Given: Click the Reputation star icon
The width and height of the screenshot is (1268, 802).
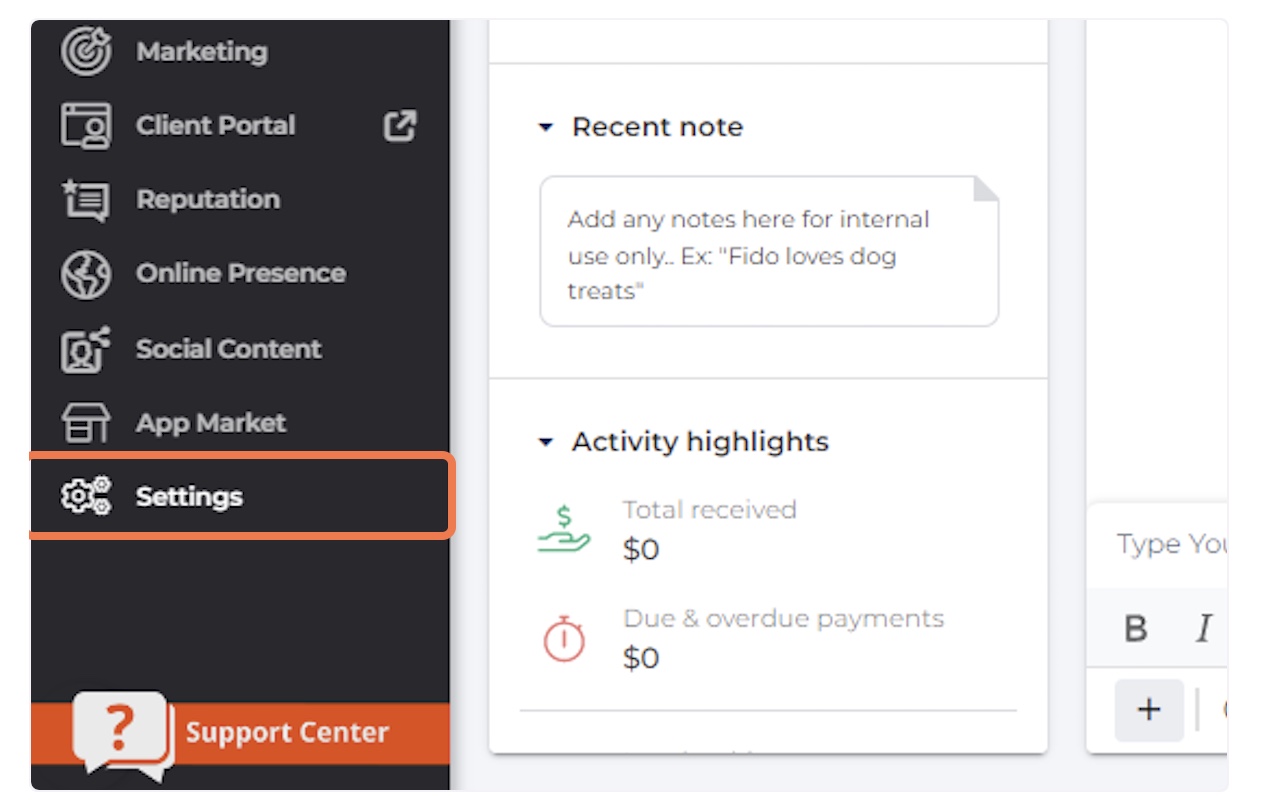Looking at the screenshot, I should pos(86,200).
